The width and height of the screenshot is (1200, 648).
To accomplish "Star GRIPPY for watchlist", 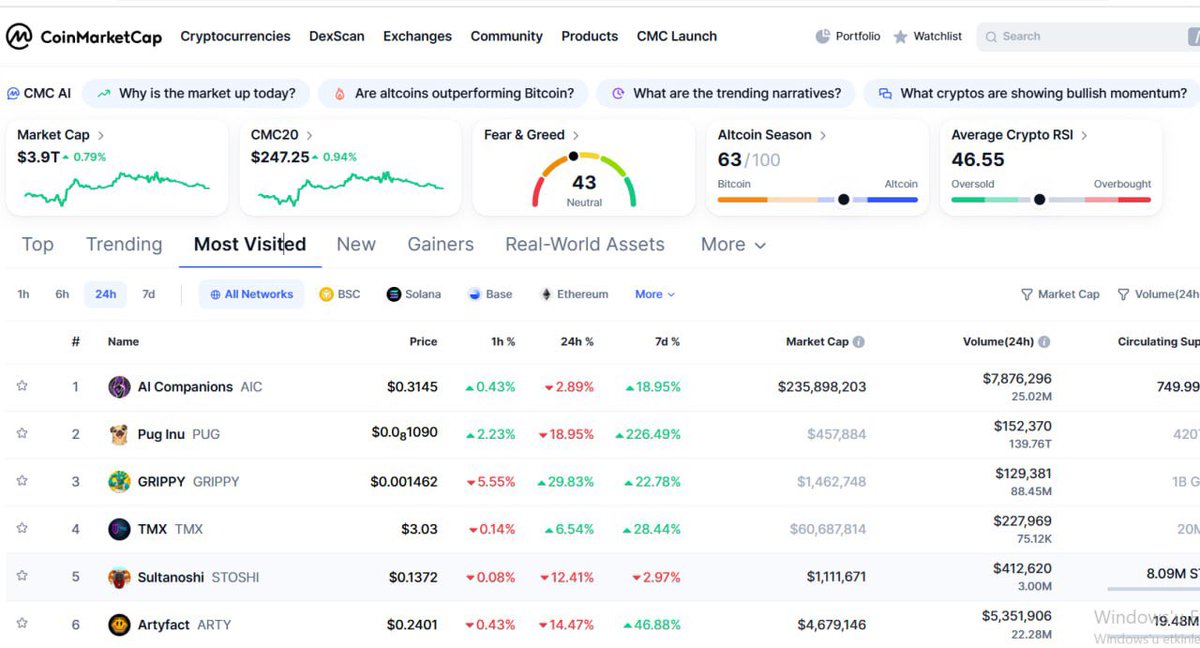I will click(x=22, y=481).
